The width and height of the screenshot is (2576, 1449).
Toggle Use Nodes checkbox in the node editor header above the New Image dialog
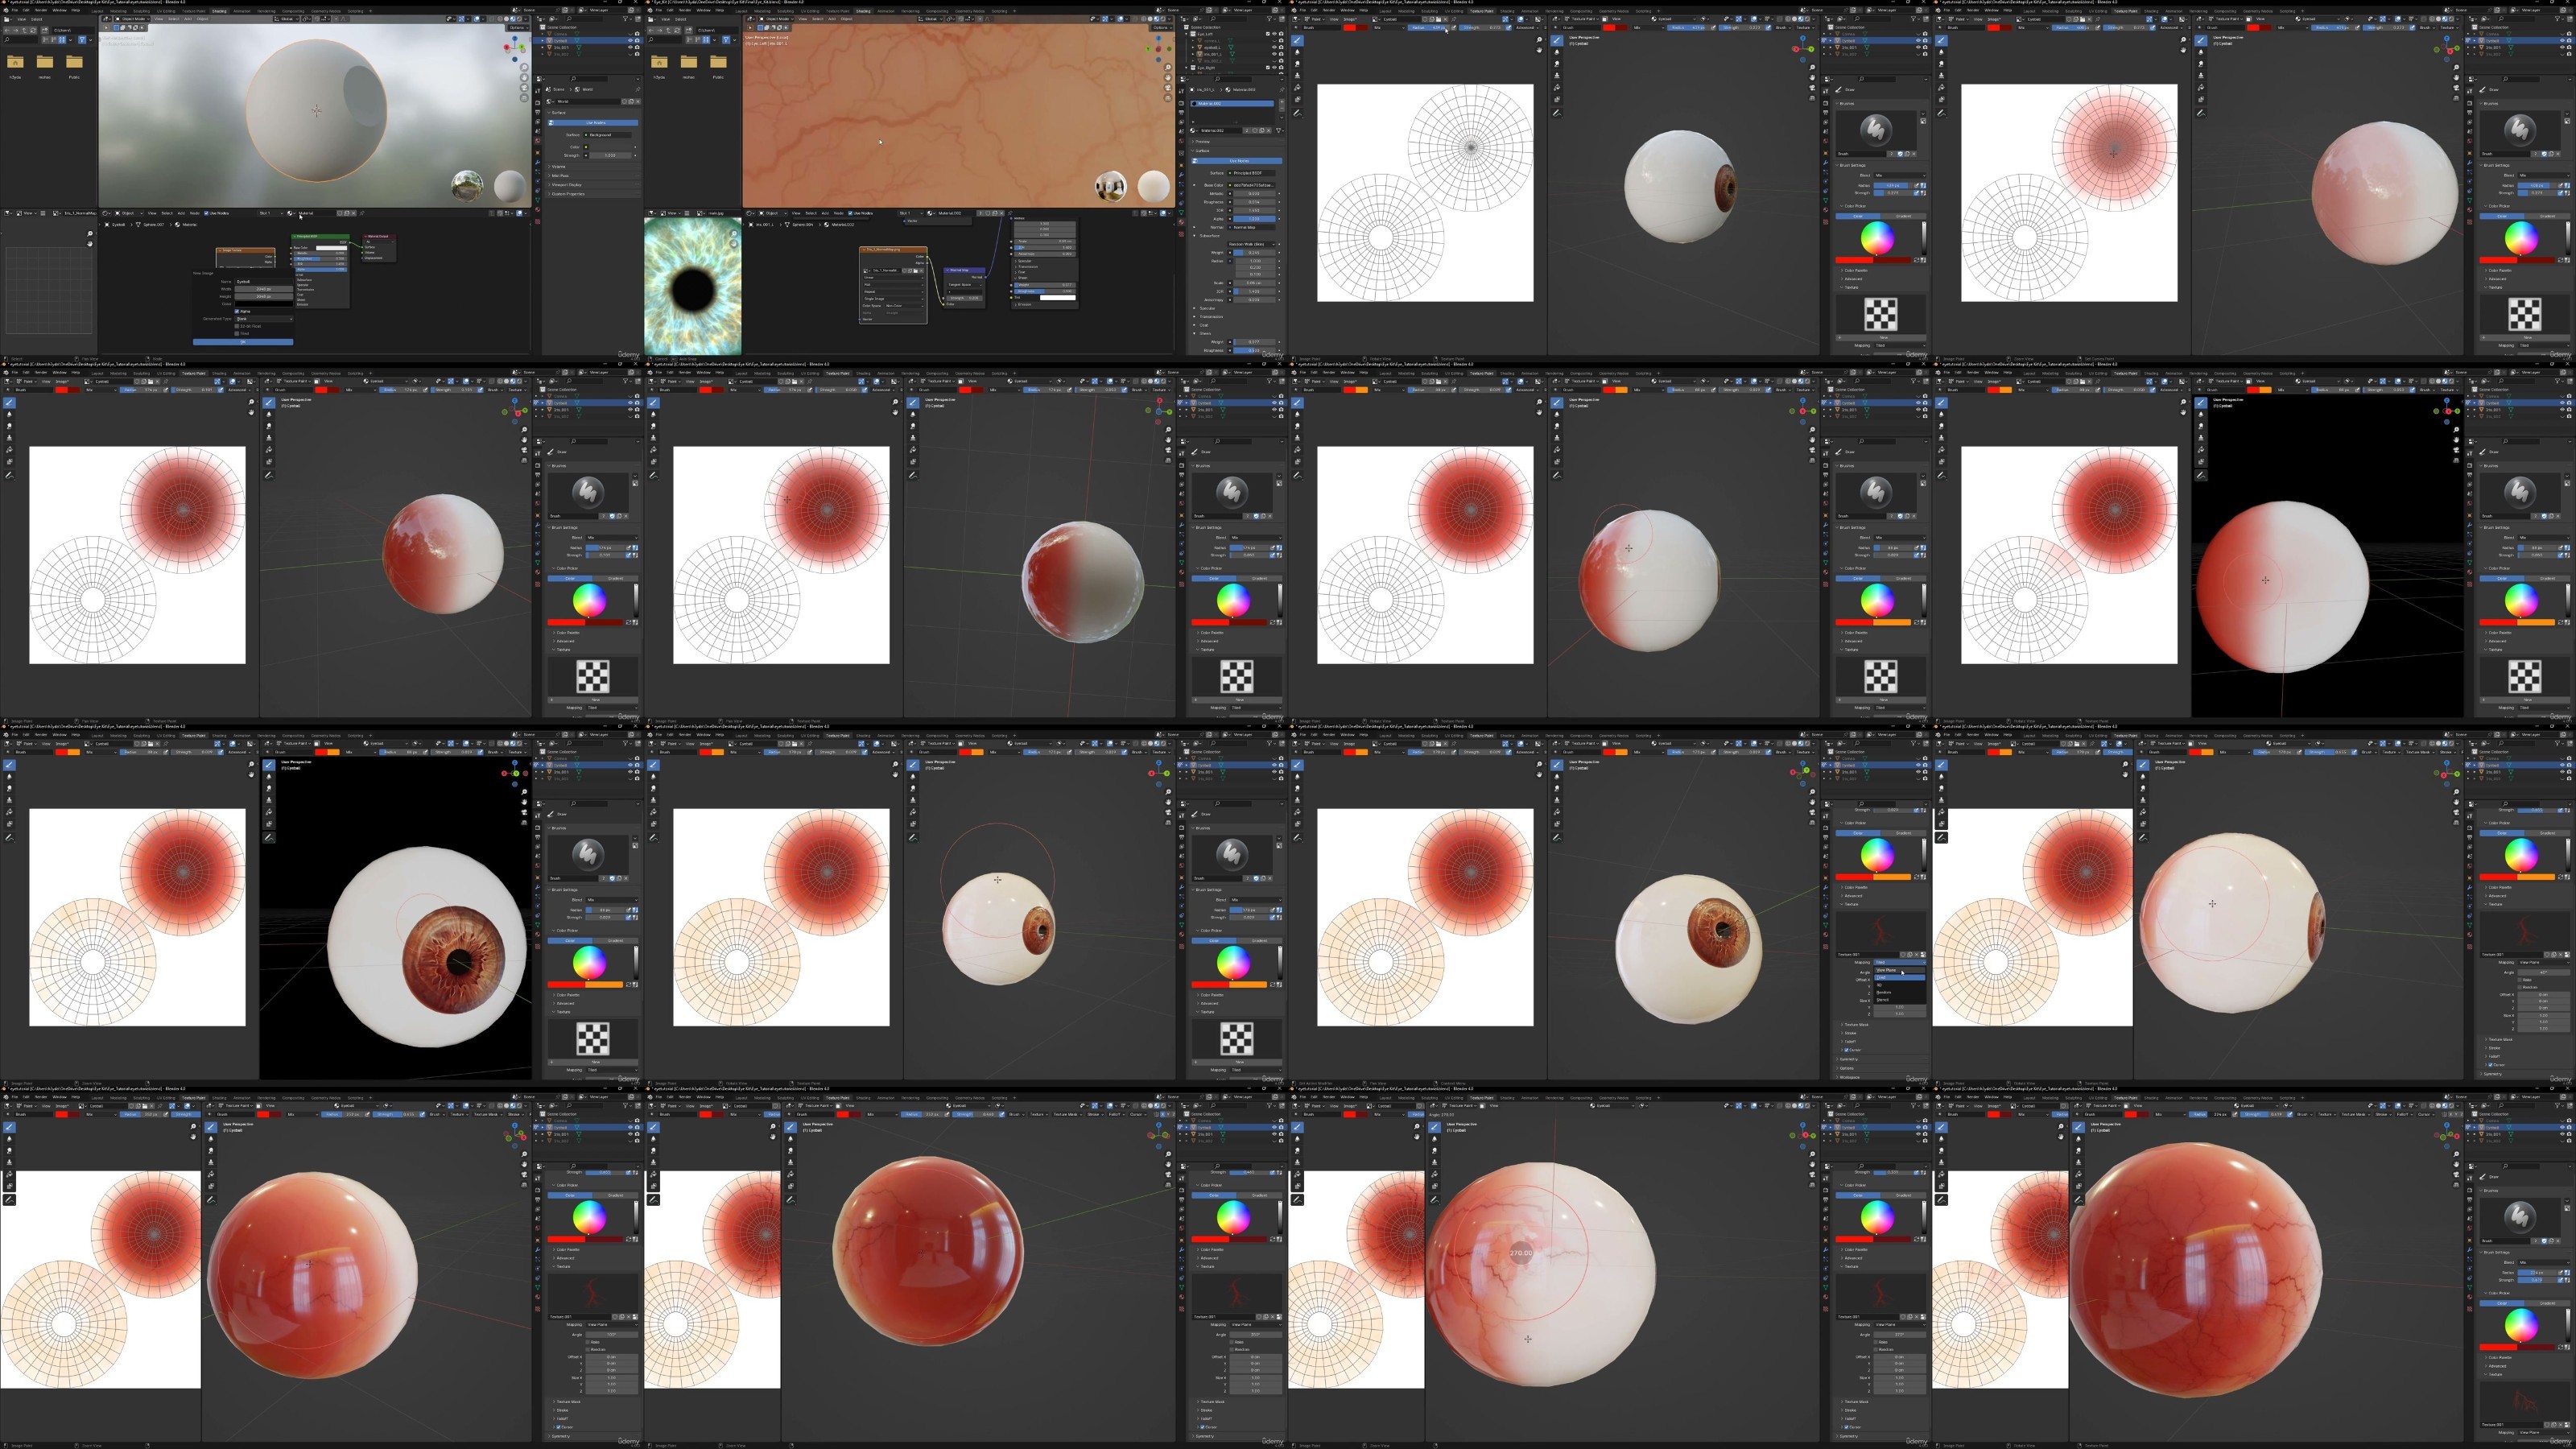click(x=206, y=213)
